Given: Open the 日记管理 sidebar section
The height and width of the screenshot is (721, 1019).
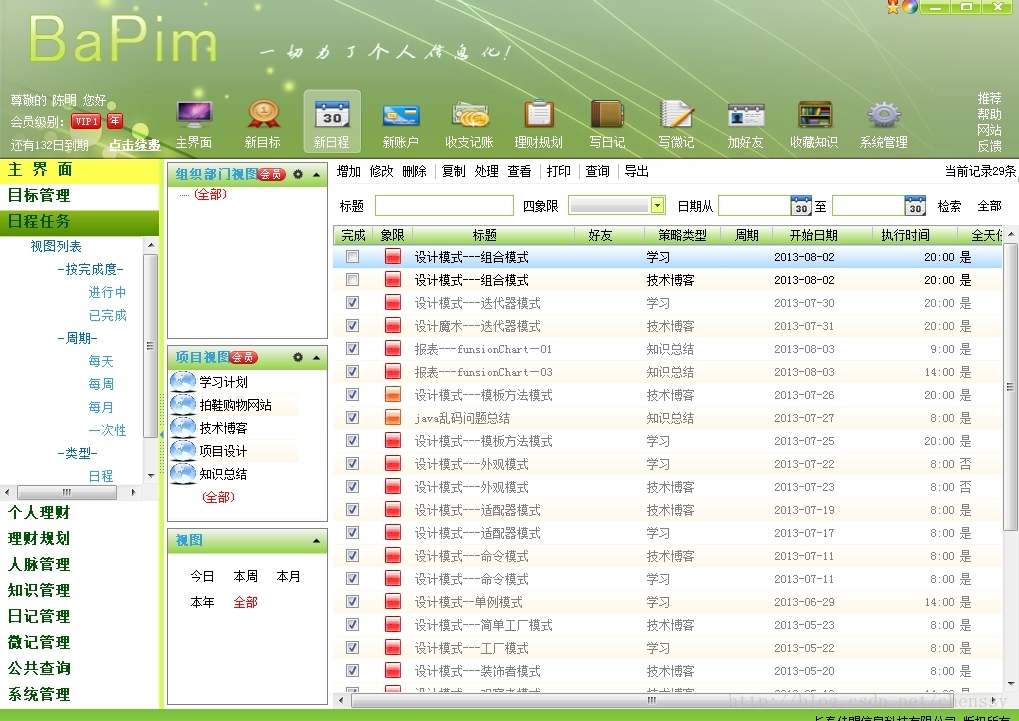Looking at the screenshot, I should 79,616.
